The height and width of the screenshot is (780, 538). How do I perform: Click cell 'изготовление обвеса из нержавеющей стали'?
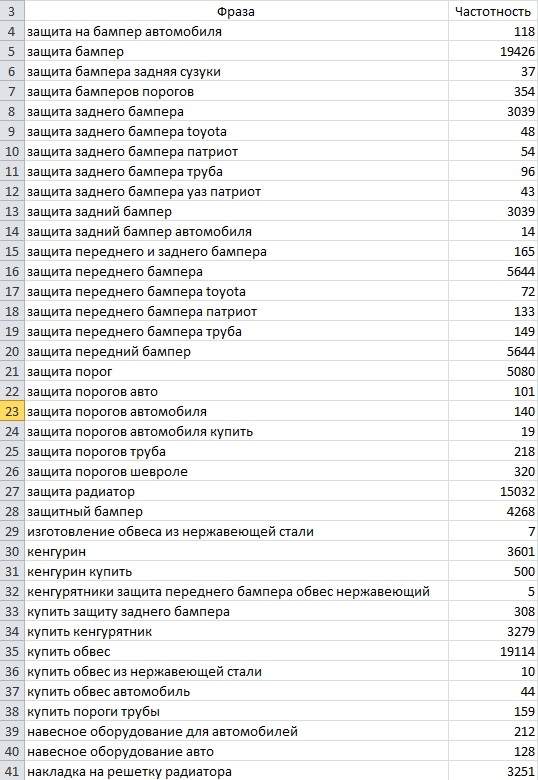tap(236, 532)
